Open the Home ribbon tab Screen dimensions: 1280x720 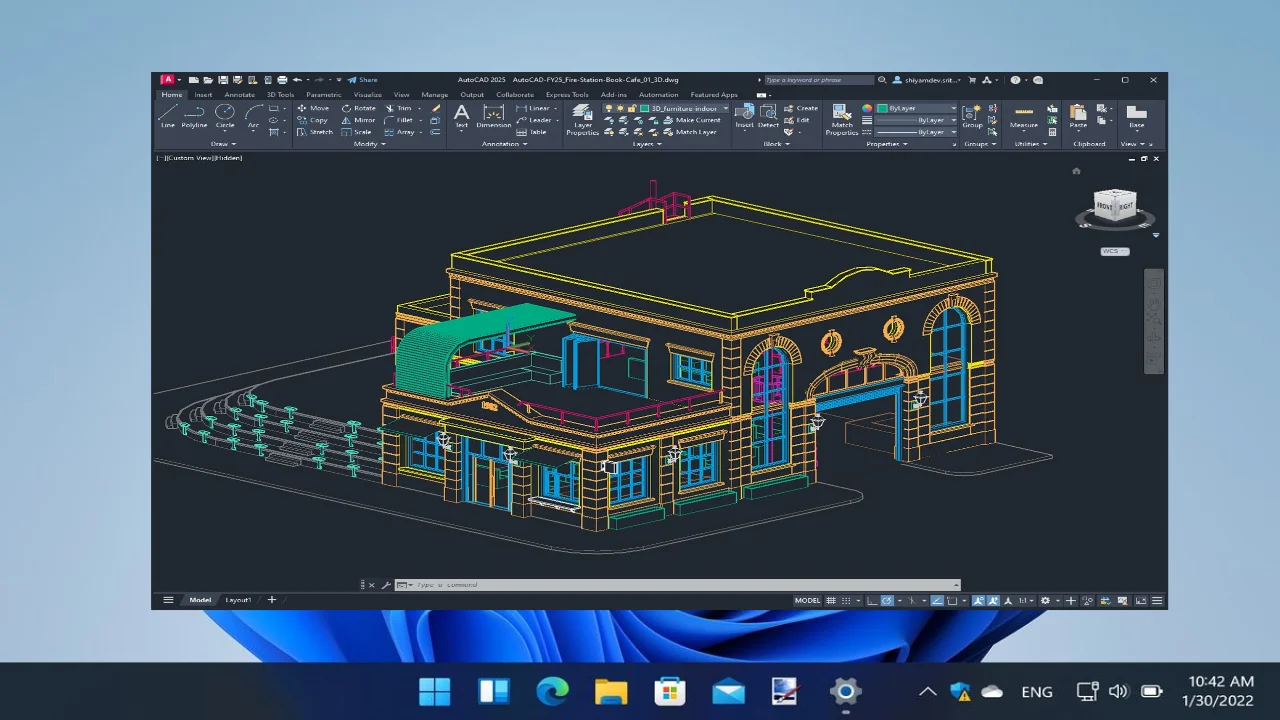click(x=172, y=95)
